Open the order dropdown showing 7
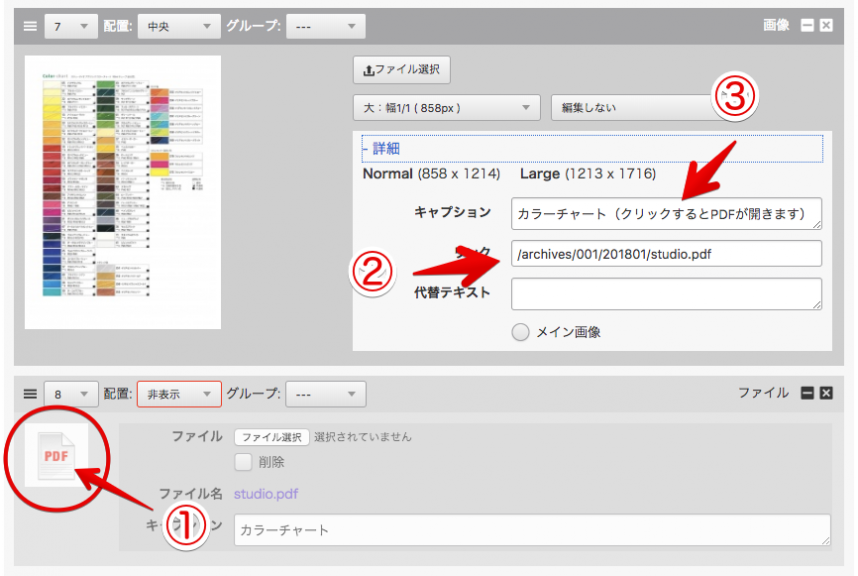Viewport: 858px width, 576px height. (x=70, y=25)
